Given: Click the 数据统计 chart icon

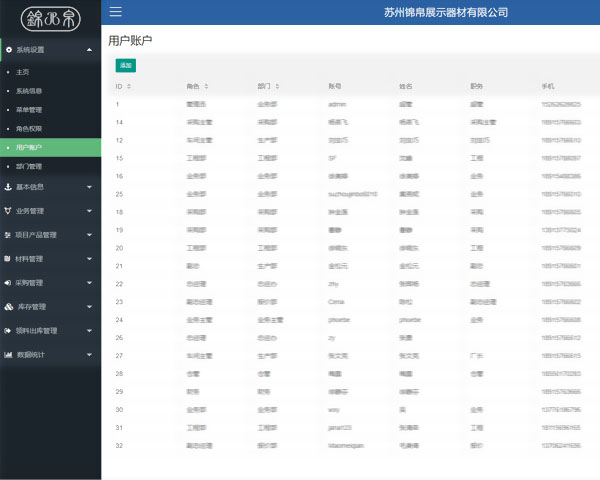Looking at the screenshot, I should click(x=9, y=355).
